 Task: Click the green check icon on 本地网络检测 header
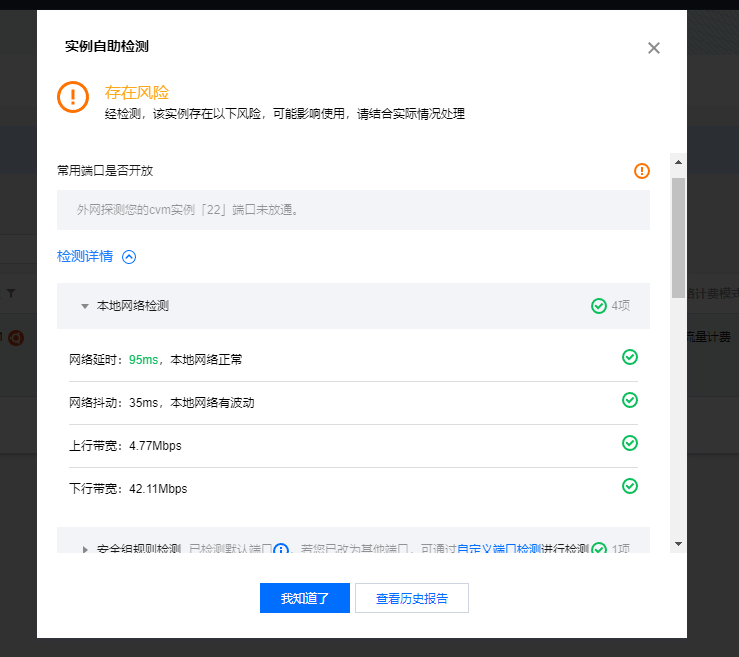599,306
